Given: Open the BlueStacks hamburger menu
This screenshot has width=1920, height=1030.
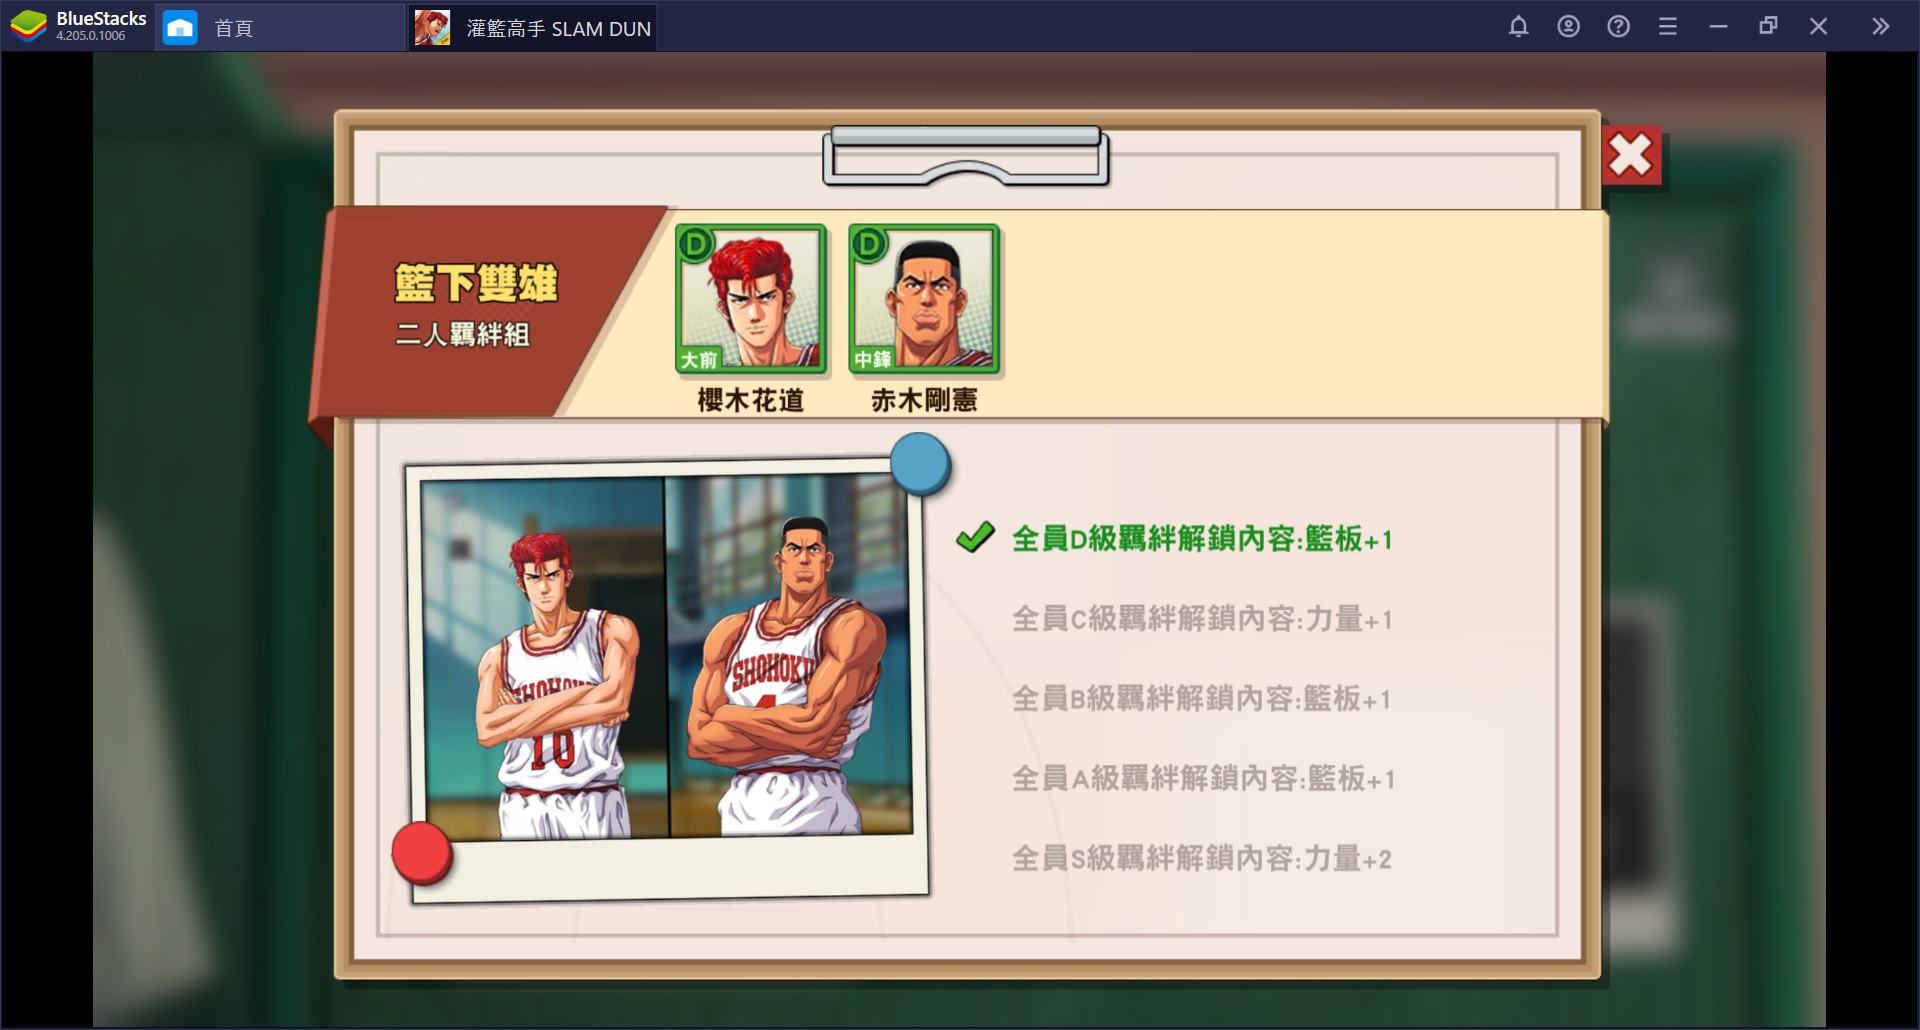Looking at the screenshot, I should [1668, 27].
